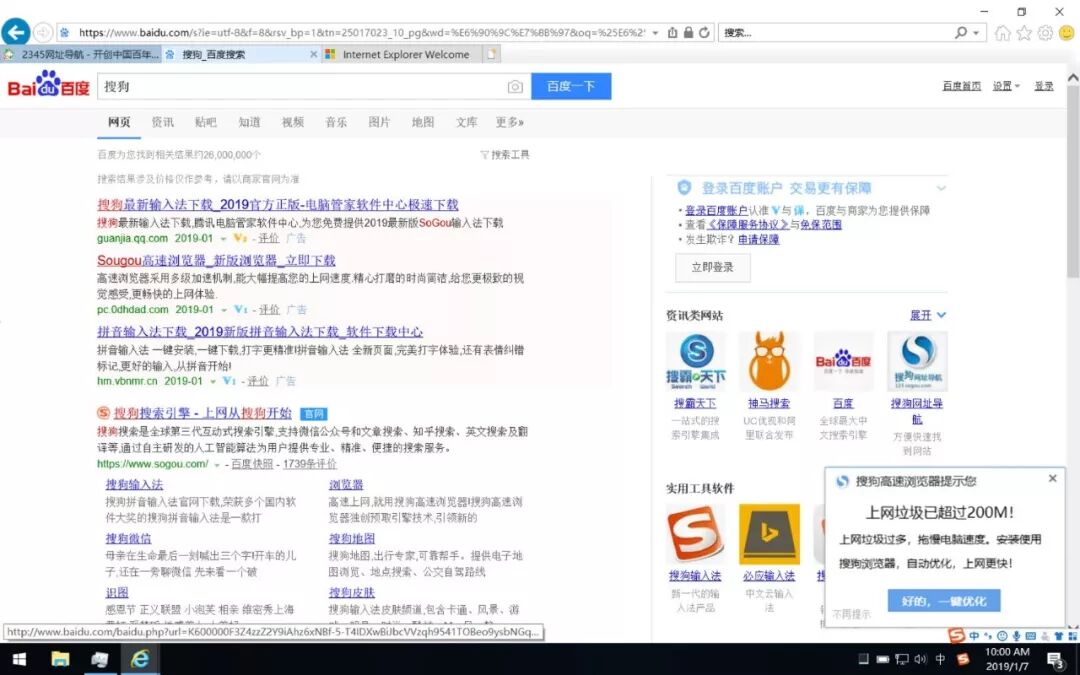Collapse the 登录百度账户 panel chevron

(941, 188)
